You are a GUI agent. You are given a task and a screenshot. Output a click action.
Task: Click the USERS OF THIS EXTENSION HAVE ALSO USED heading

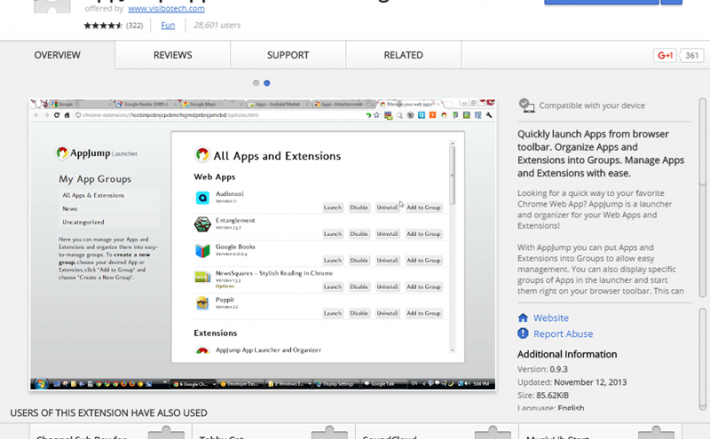pos(109,413)
